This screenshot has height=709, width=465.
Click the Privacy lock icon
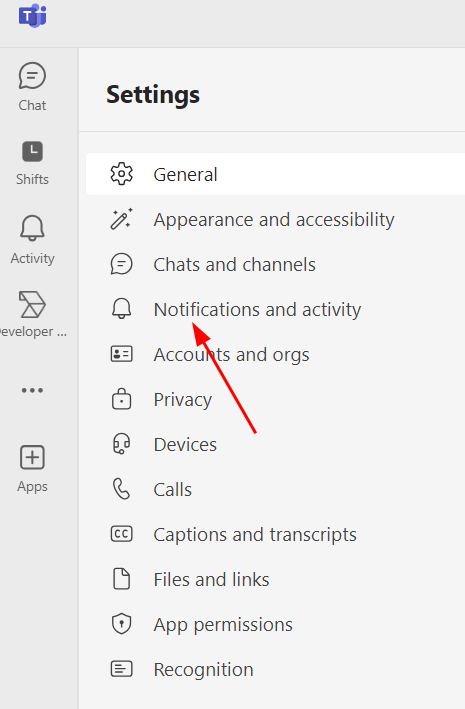coord(122,399)
